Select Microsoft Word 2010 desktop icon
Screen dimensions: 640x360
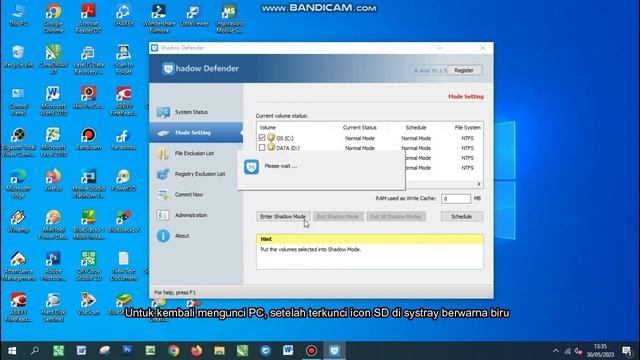pyautogui.click(x=53, y=101)
